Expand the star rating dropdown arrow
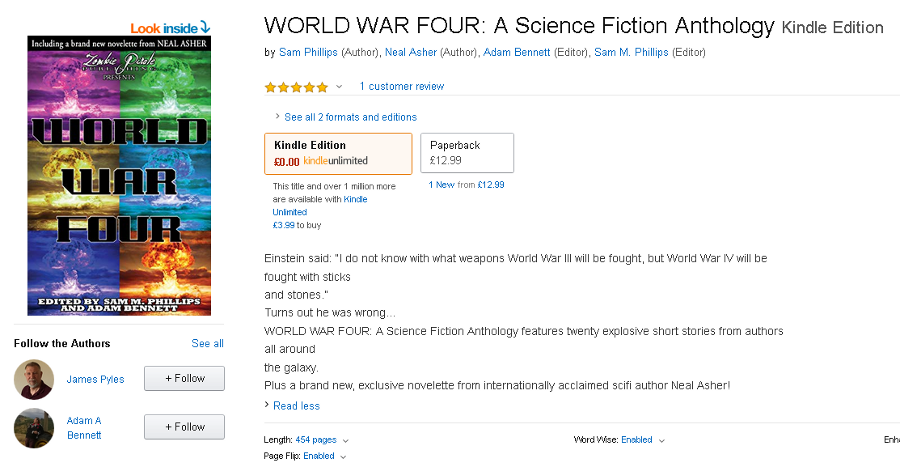Viewport: 900px width, 467px height. (x=339, y=87)
